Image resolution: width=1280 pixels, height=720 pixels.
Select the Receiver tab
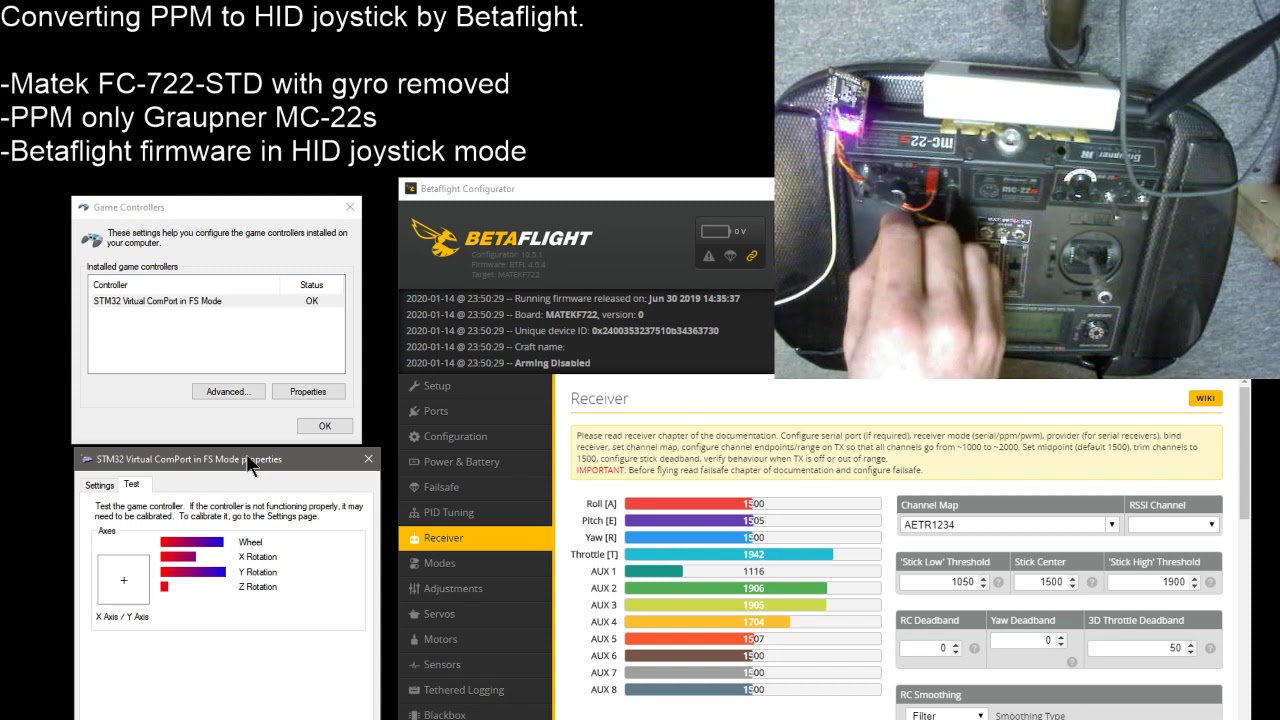pyautogui.click(x=475, y=538)
